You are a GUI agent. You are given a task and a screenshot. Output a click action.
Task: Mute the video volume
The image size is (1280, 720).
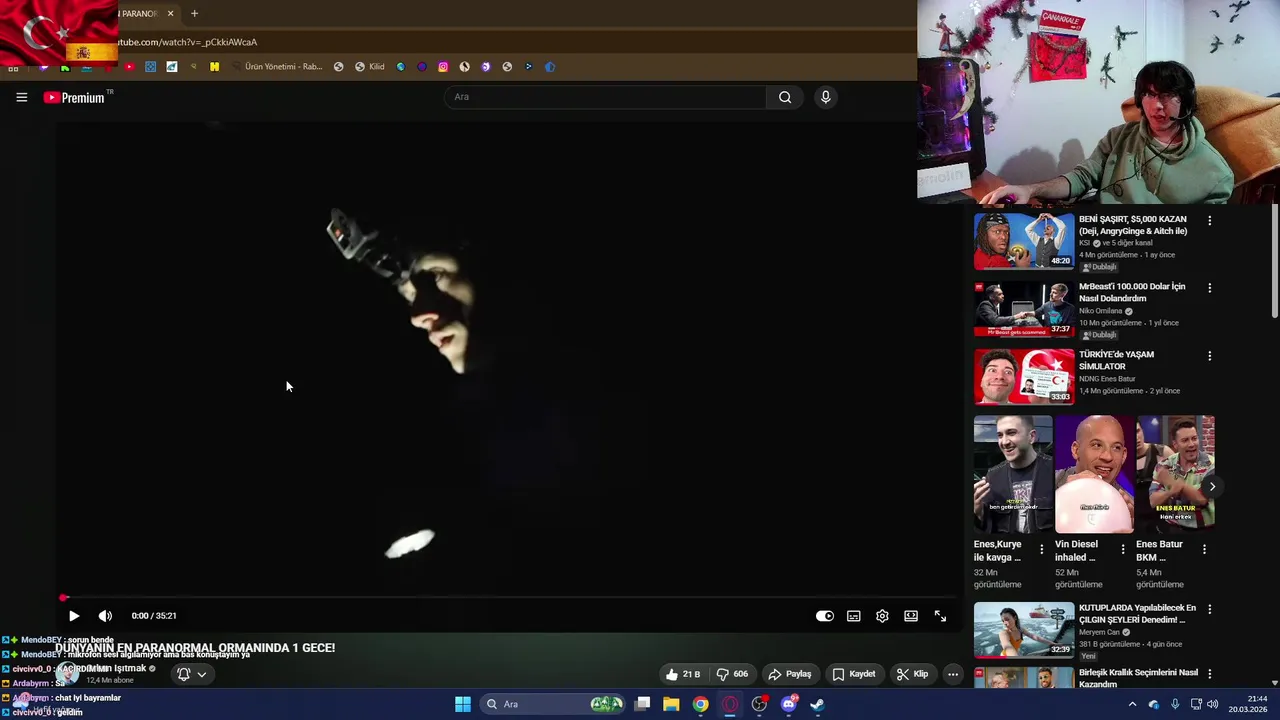105,616
